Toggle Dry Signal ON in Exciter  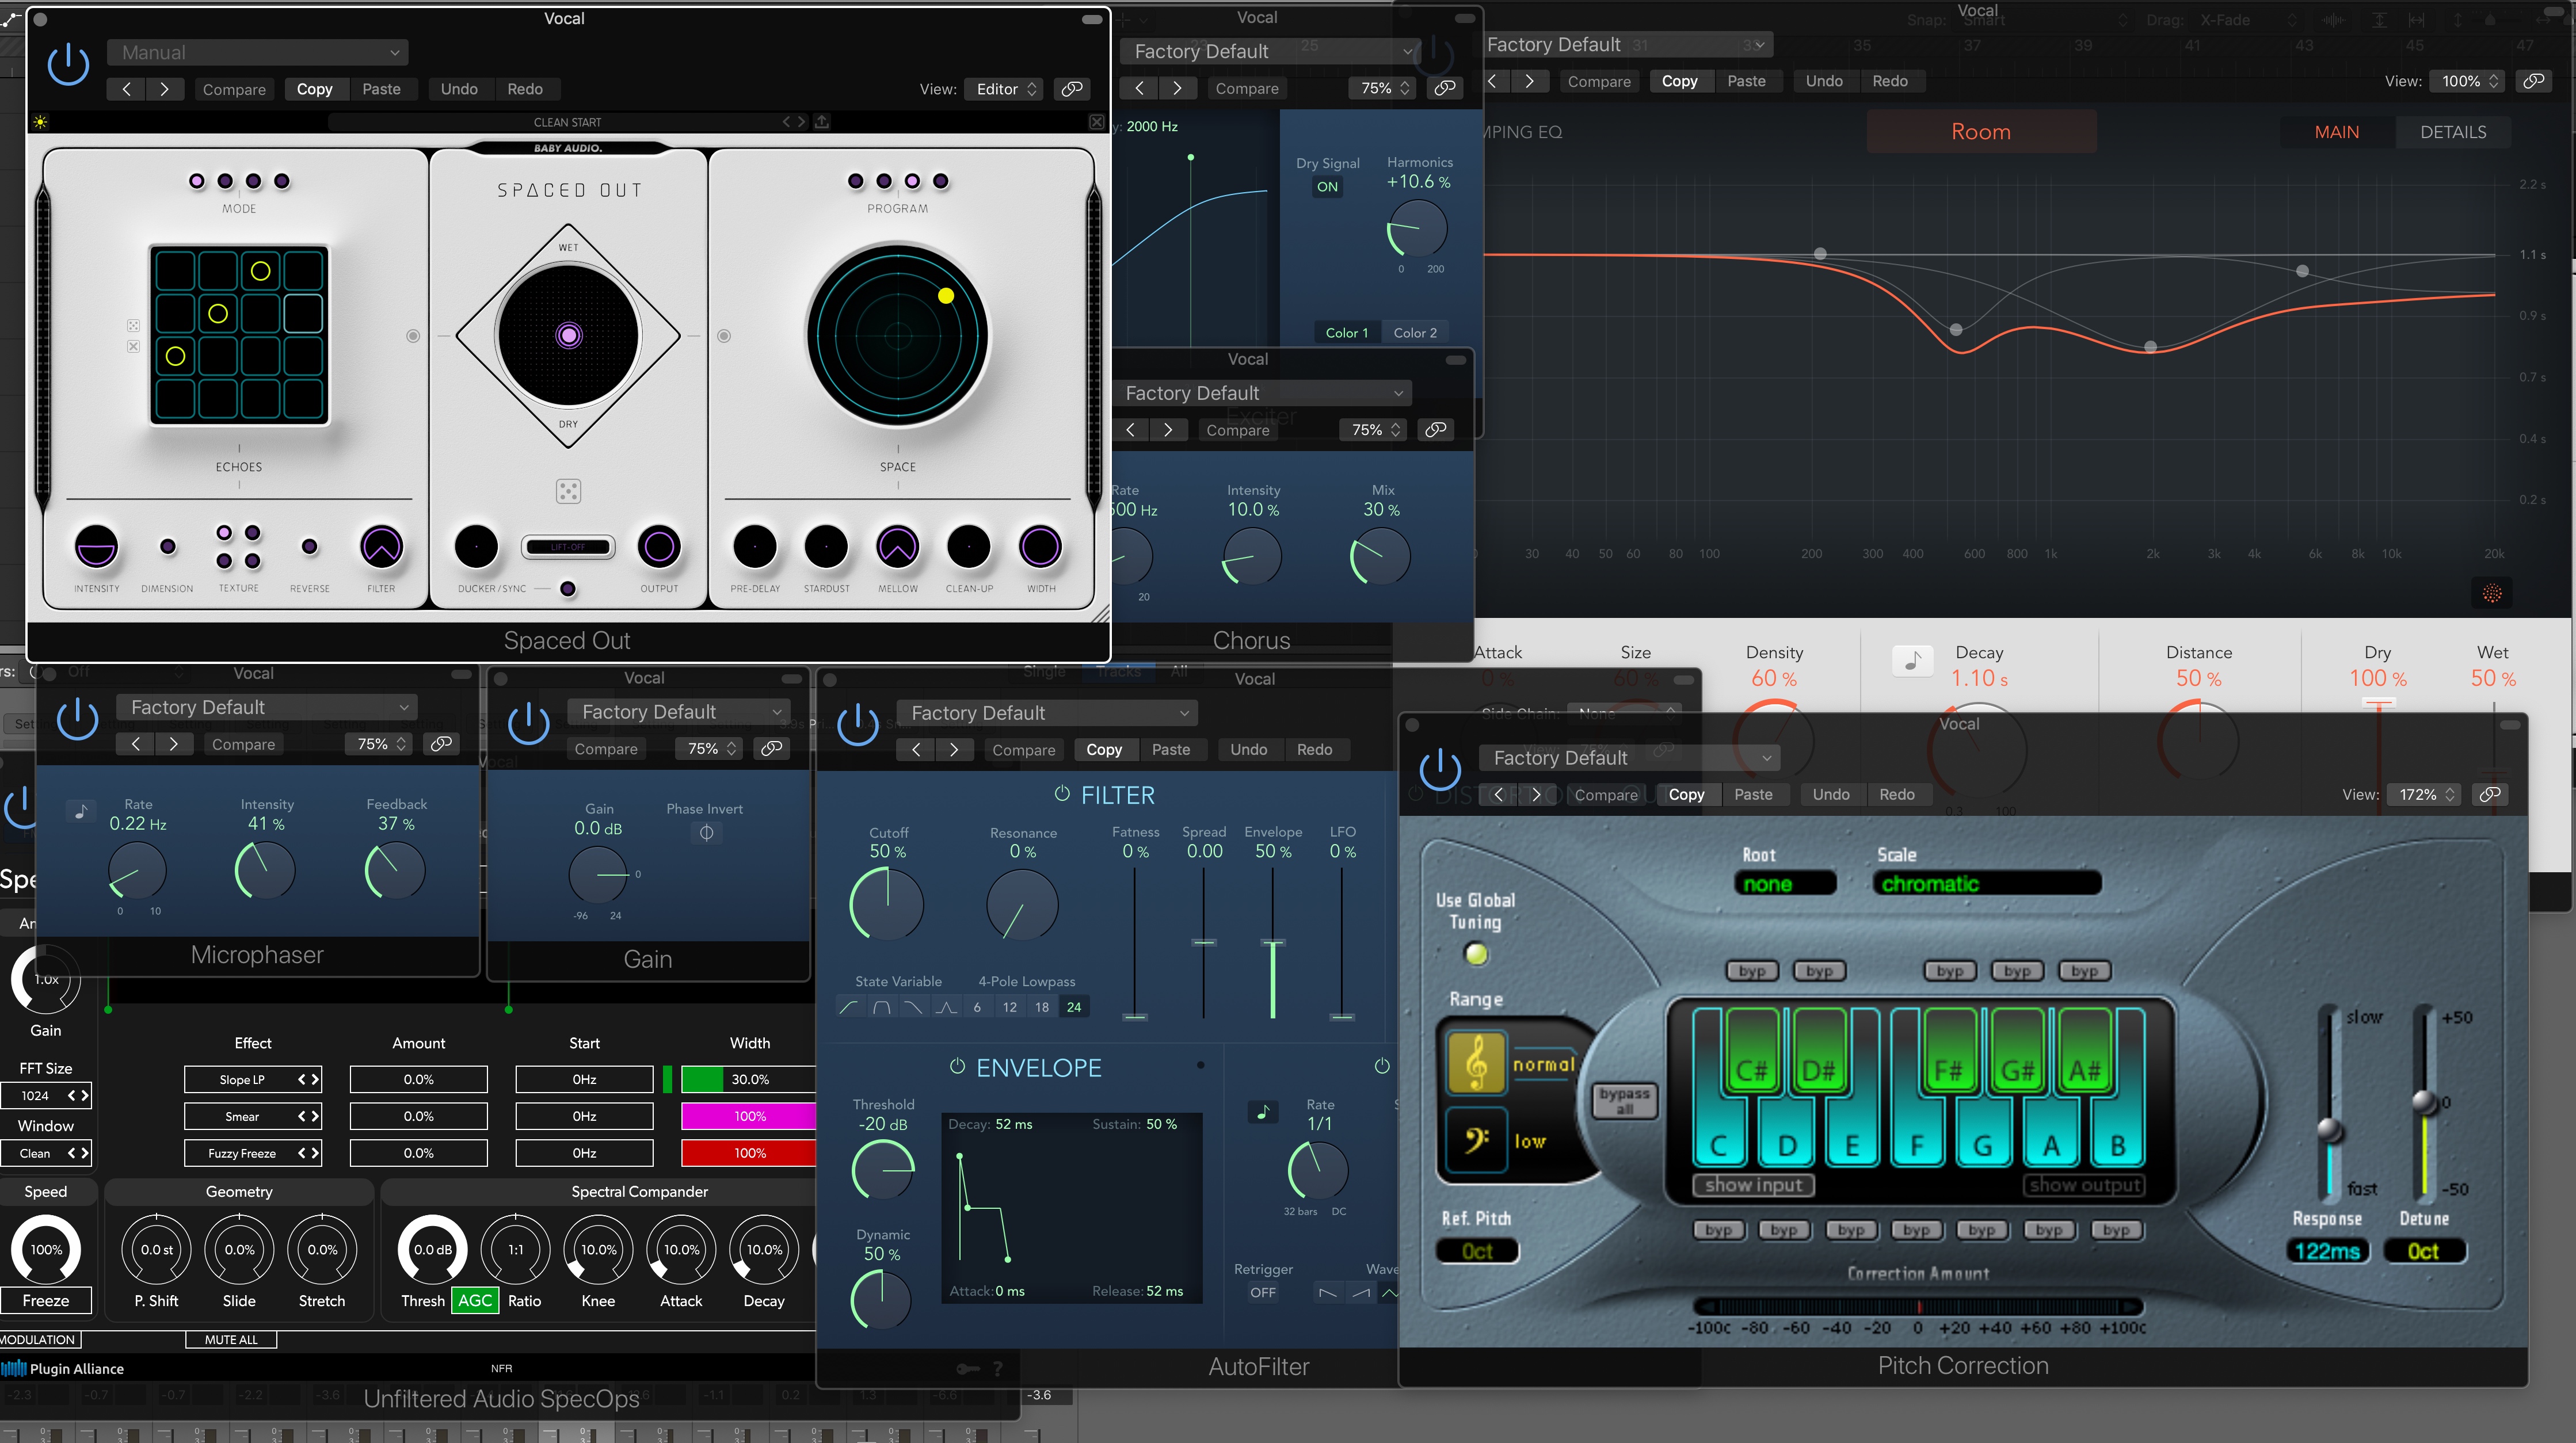(1327, 187)
